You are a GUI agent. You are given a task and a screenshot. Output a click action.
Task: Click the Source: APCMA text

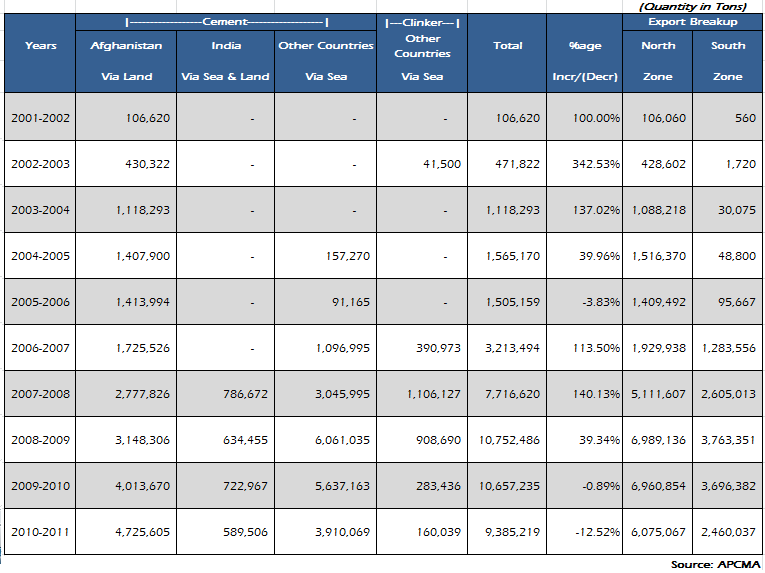(x=715, y=565)
